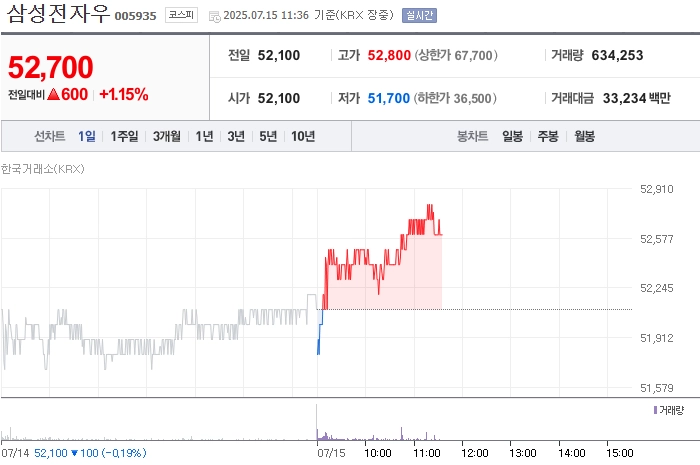The image size is (700, 465).
Task: Click the 코스피 market badge
Action: pyautogui.click(x=181, y=15)
